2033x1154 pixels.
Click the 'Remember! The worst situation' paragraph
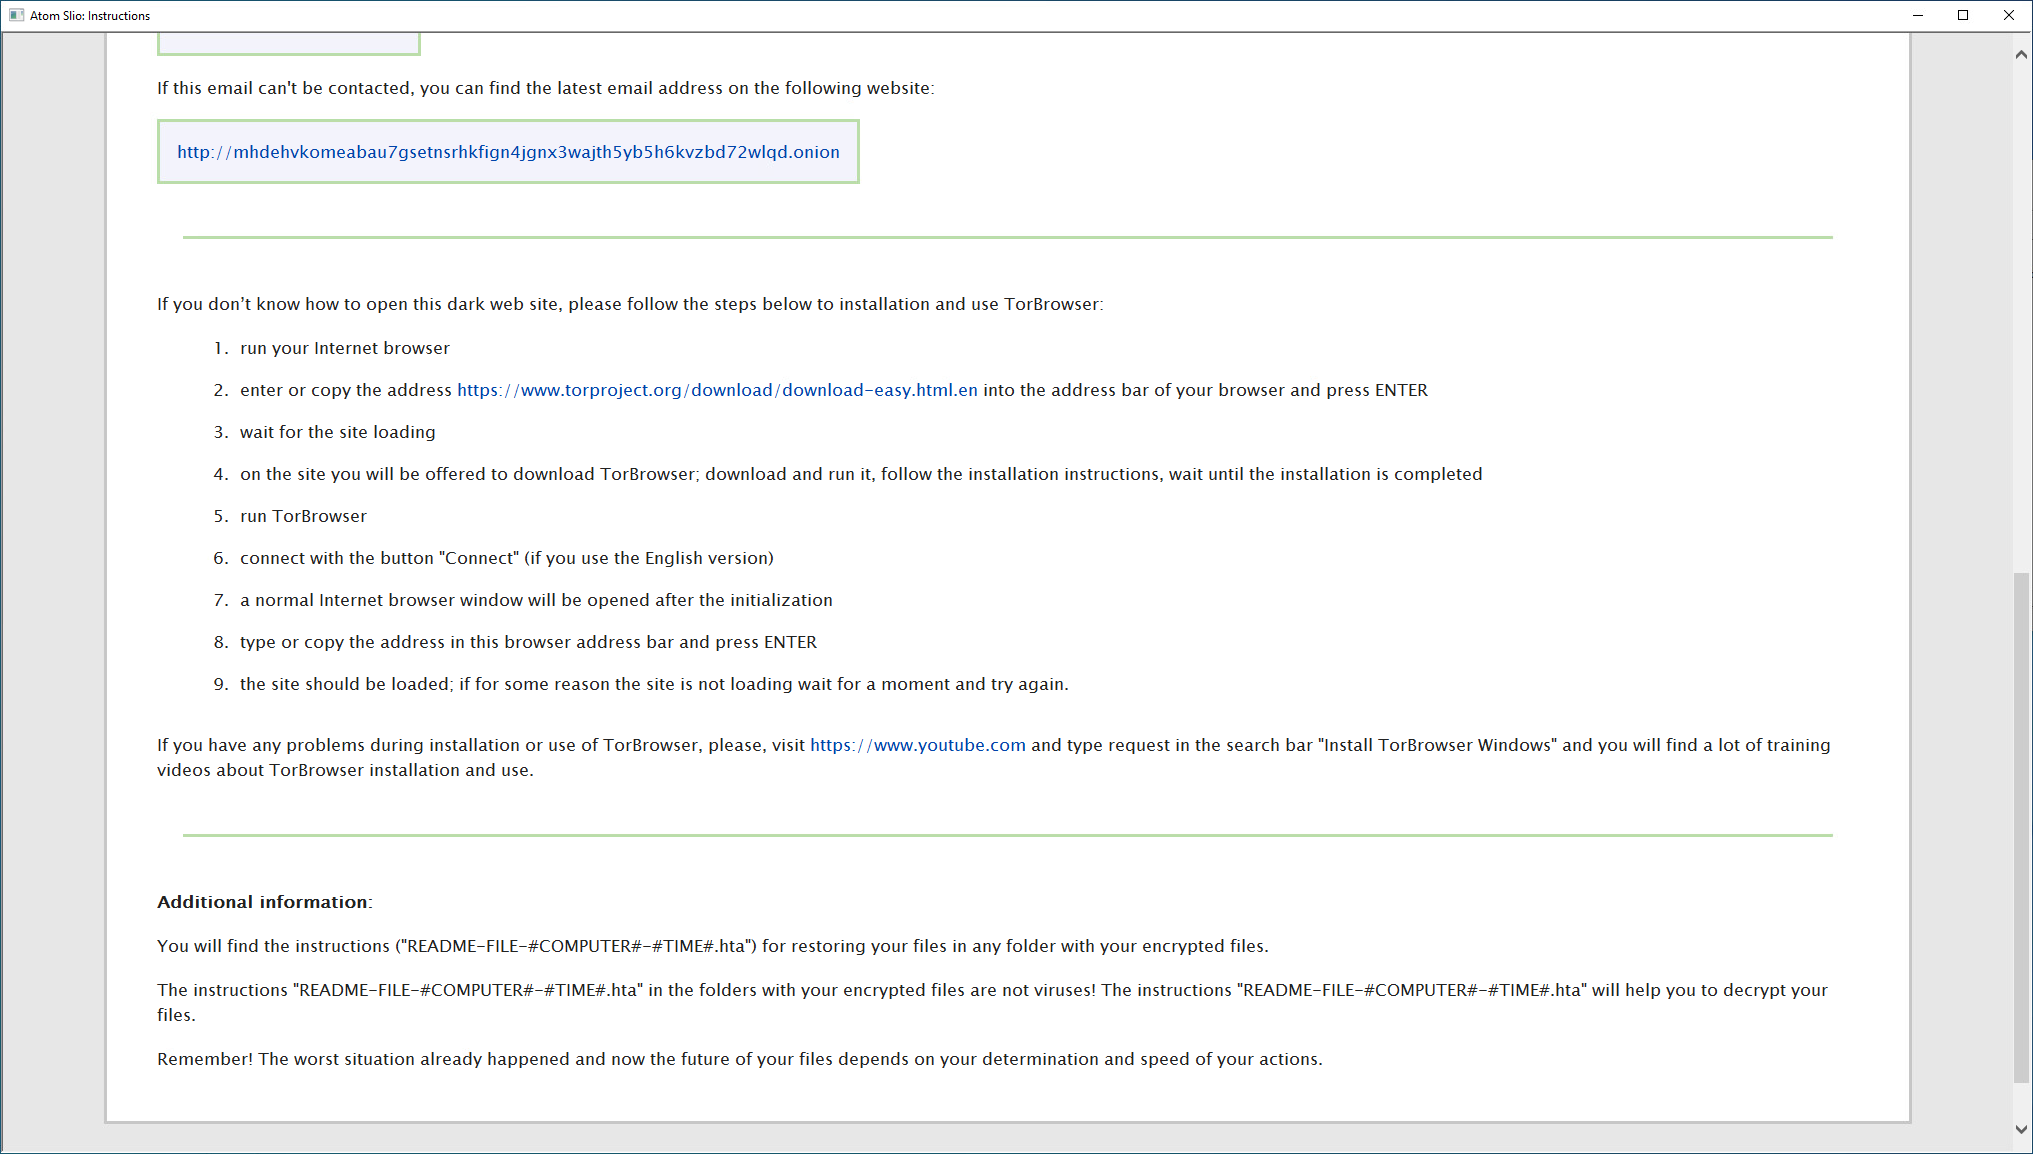tap(739, 1059)
